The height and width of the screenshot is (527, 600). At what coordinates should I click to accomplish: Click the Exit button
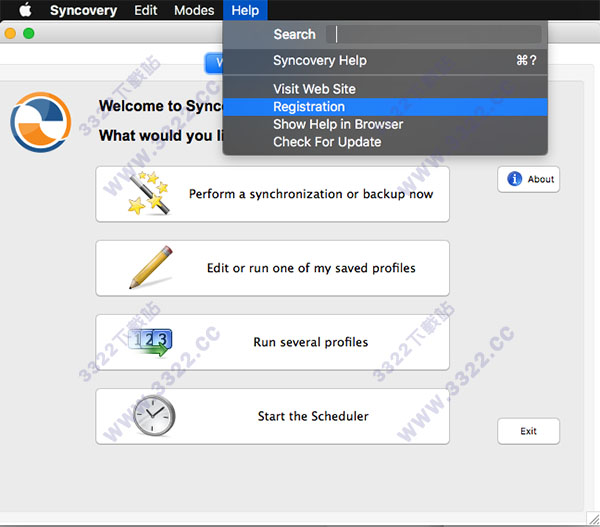tap(528, 431)
